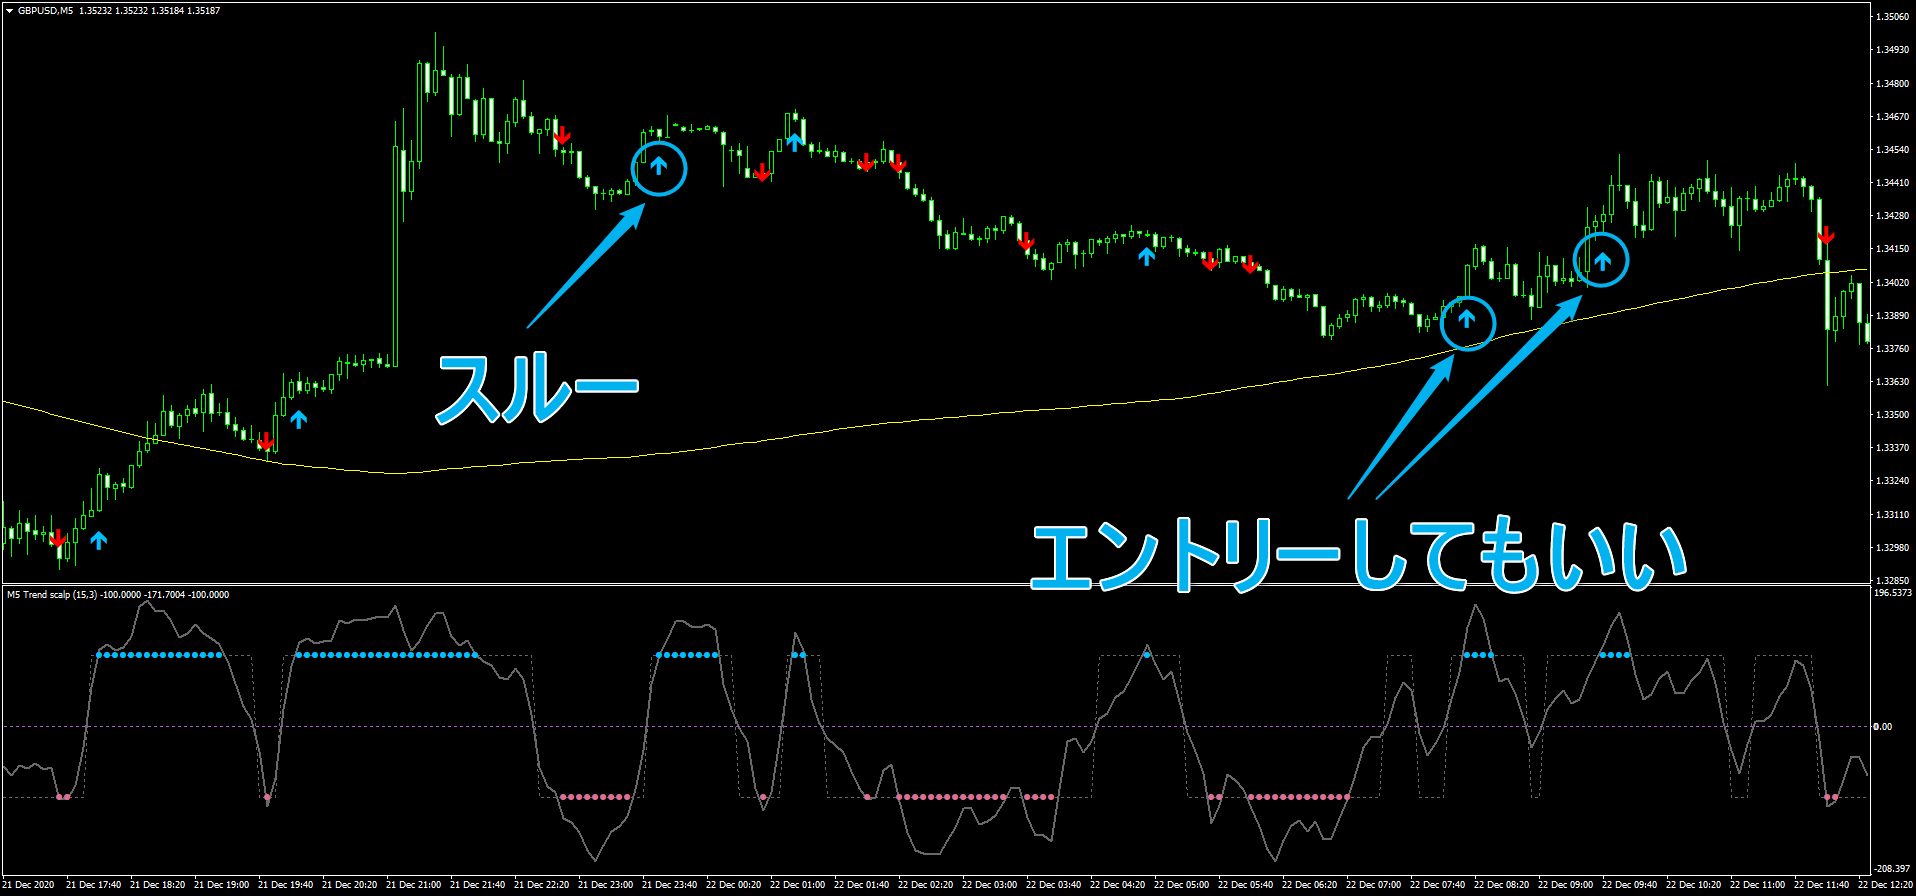The image size is (1916, 896).
Task: Click the leftmost red down arrow signal
Action: coord(58,540)
